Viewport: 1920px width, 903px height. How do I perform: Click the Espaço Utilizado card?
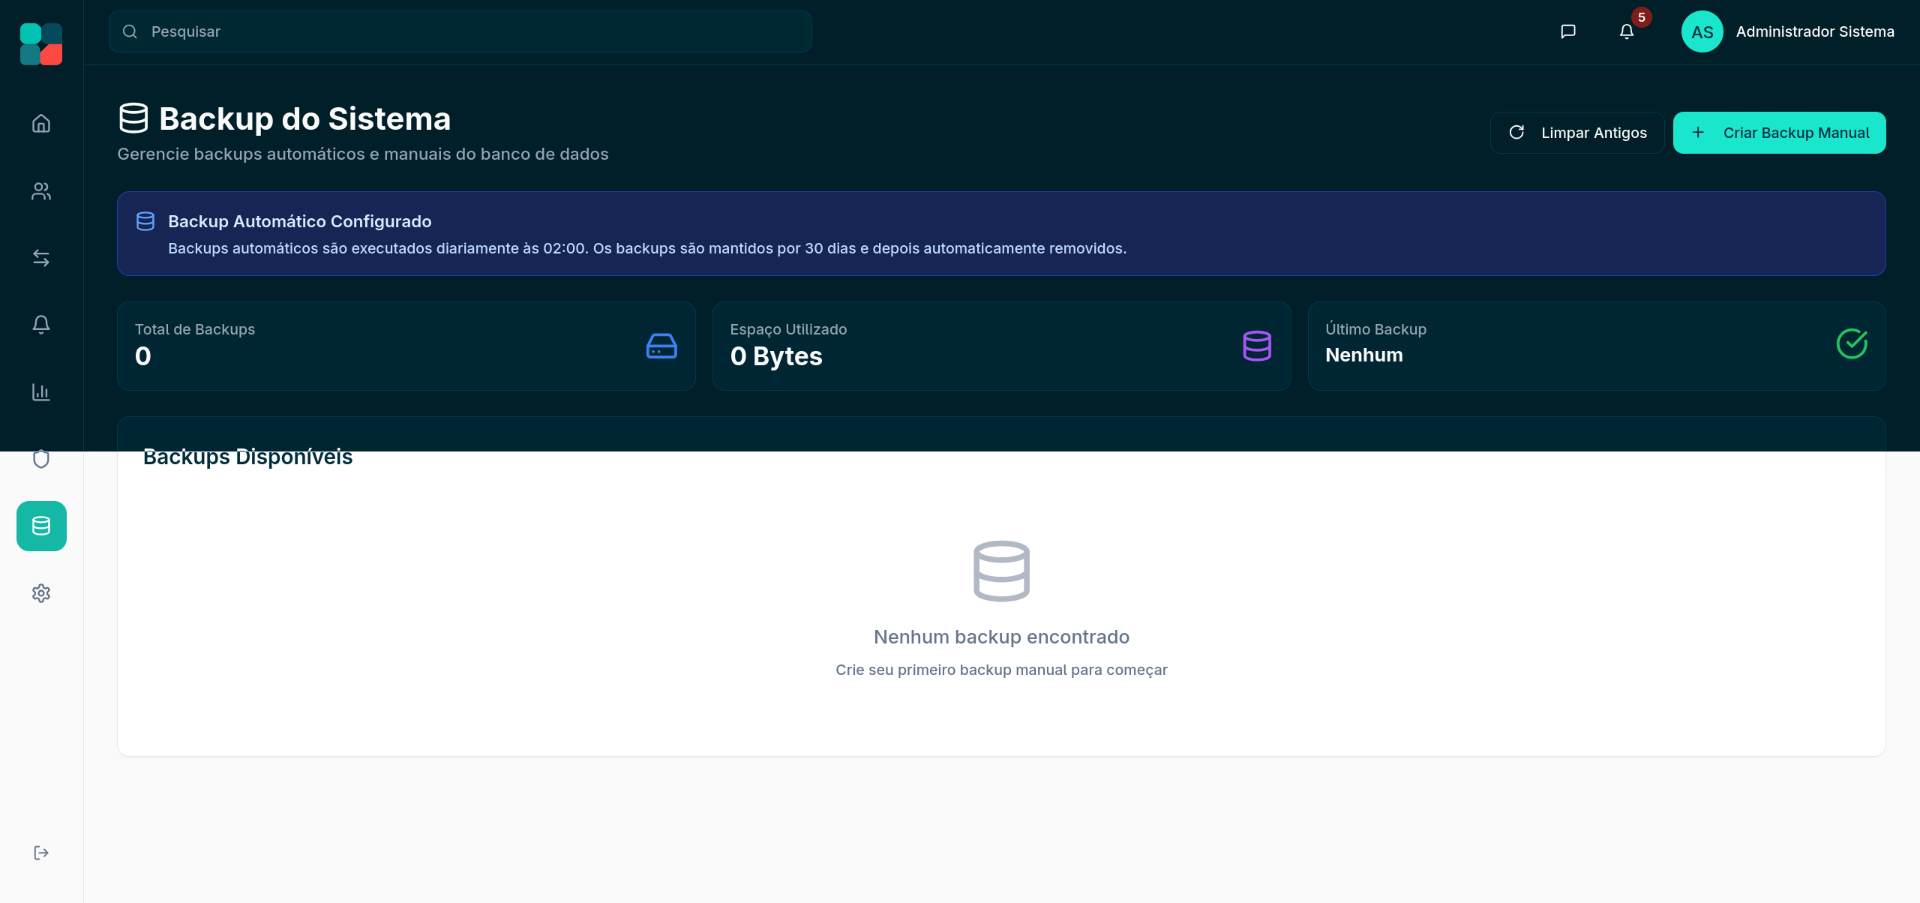coord(1001,346)
